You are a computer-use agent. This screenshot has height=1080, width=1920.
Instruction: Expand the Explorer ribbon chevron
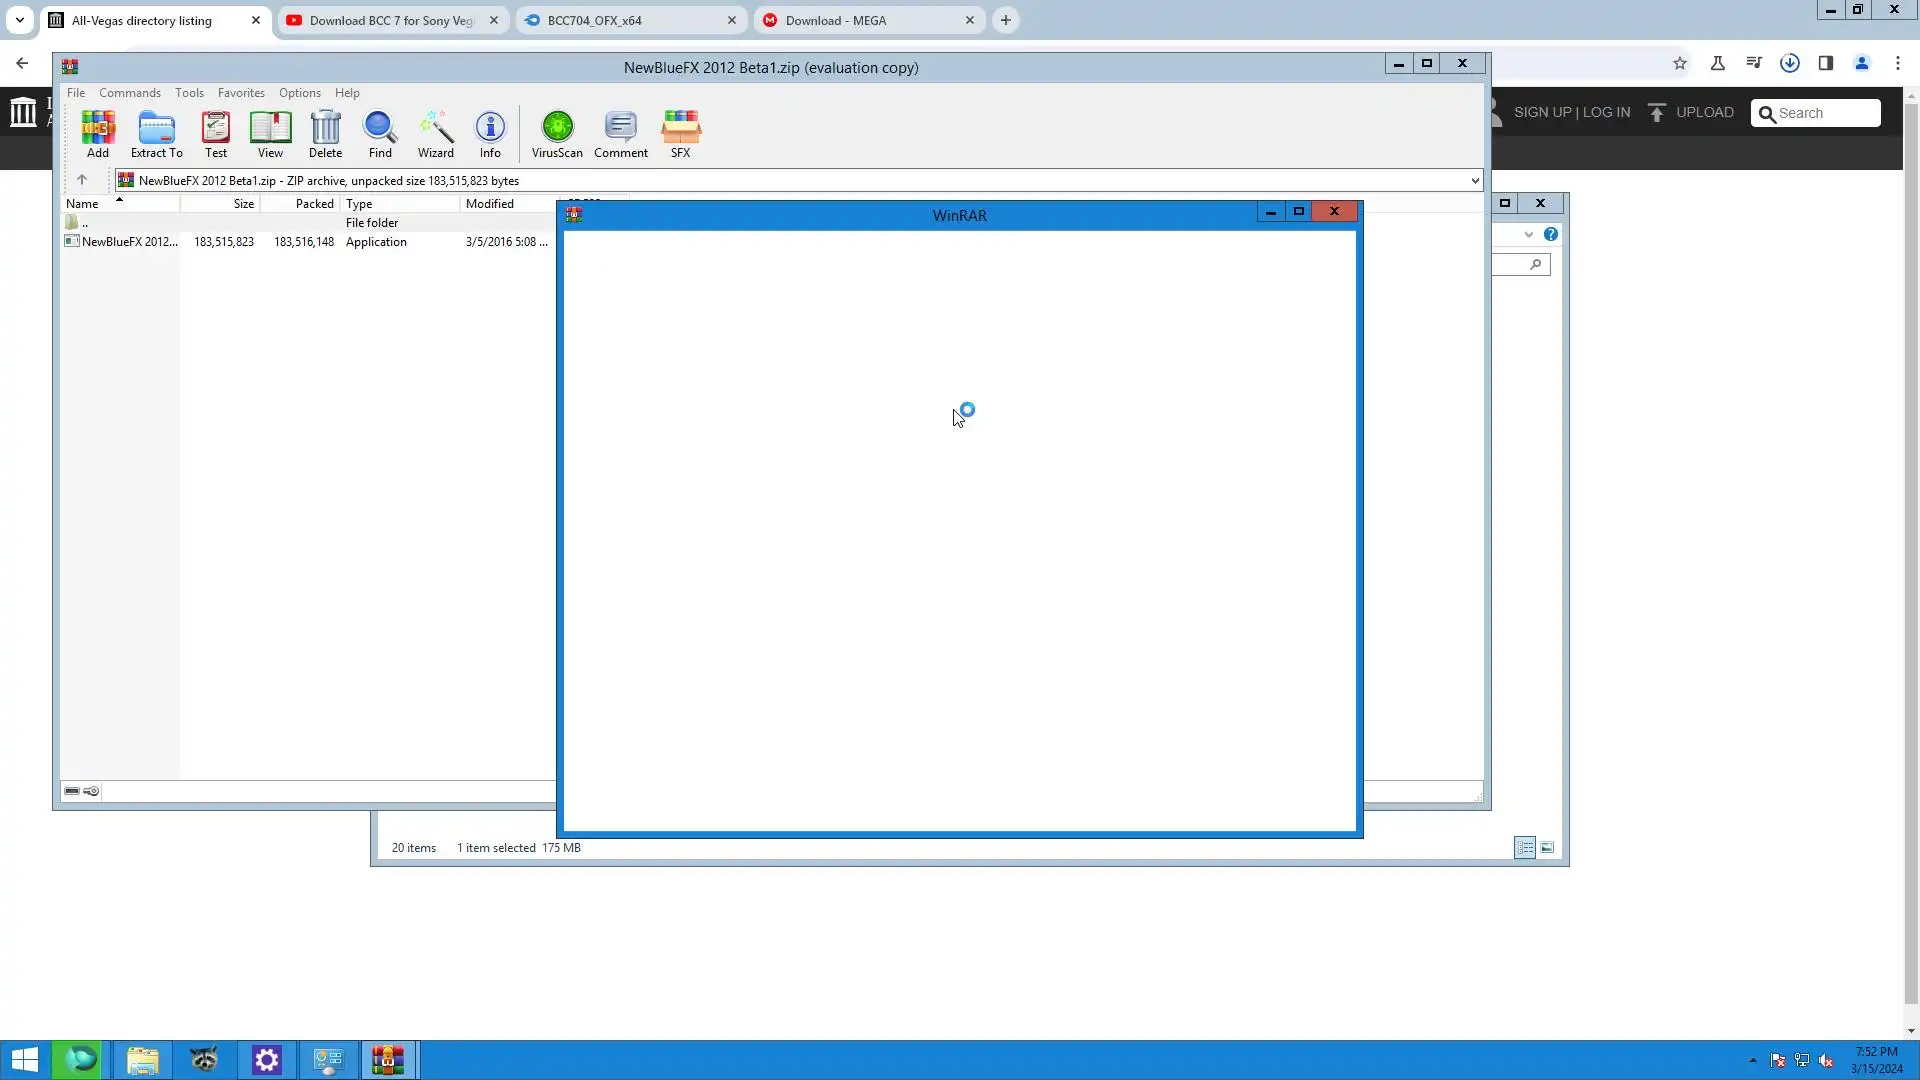coord(1528,234)
